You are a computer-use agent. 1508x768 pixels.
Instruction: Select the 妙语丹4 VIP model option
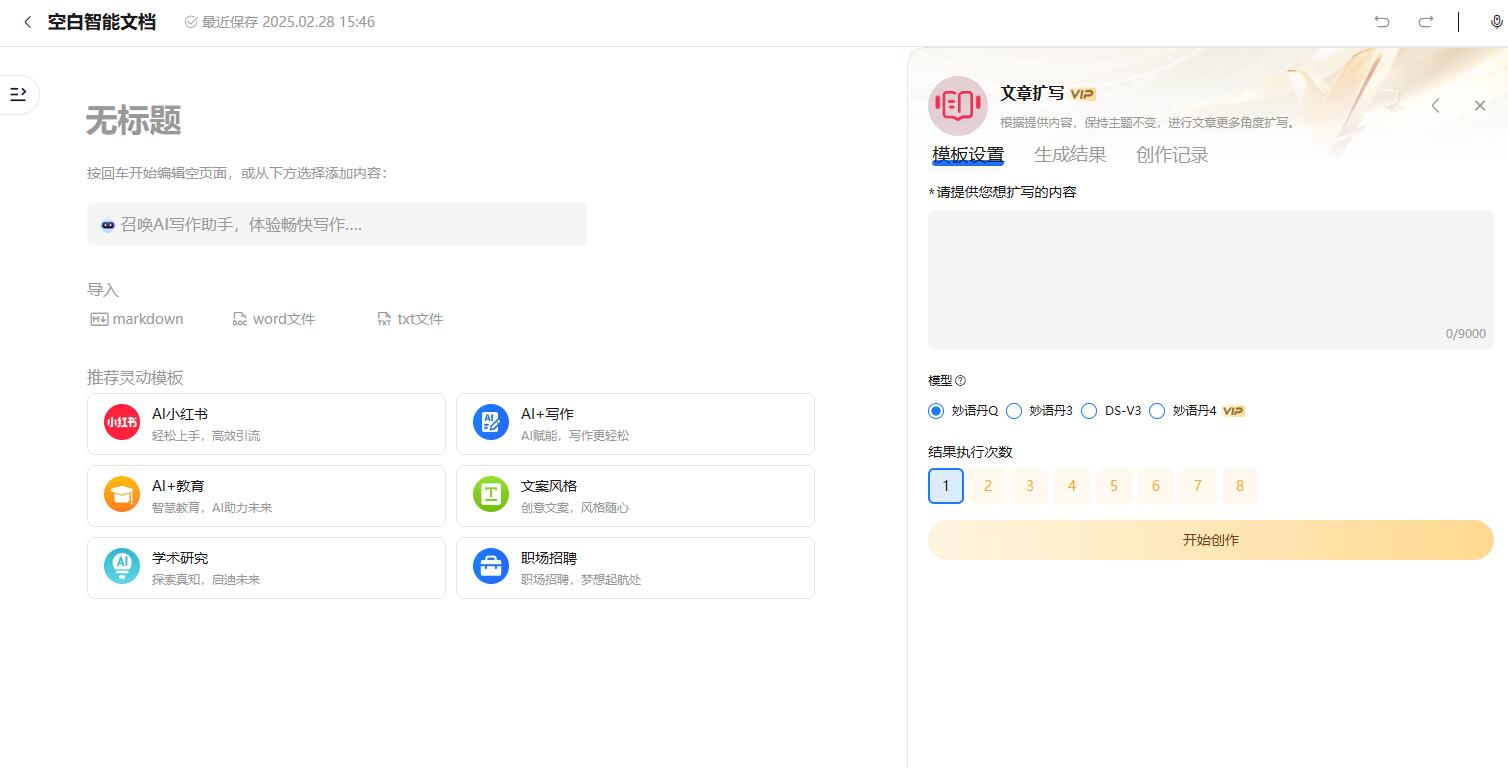tap(1158, 411)
